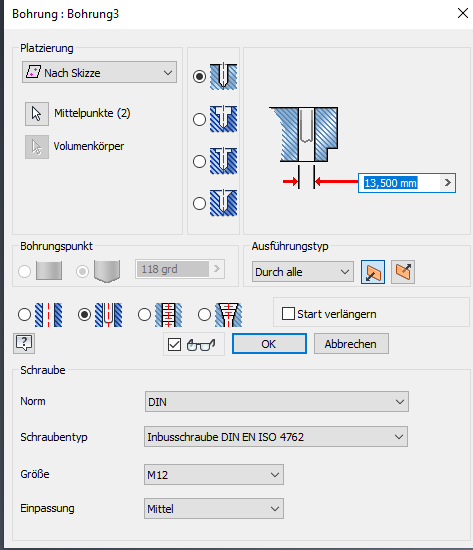Click the OK button

coord(269,344)
